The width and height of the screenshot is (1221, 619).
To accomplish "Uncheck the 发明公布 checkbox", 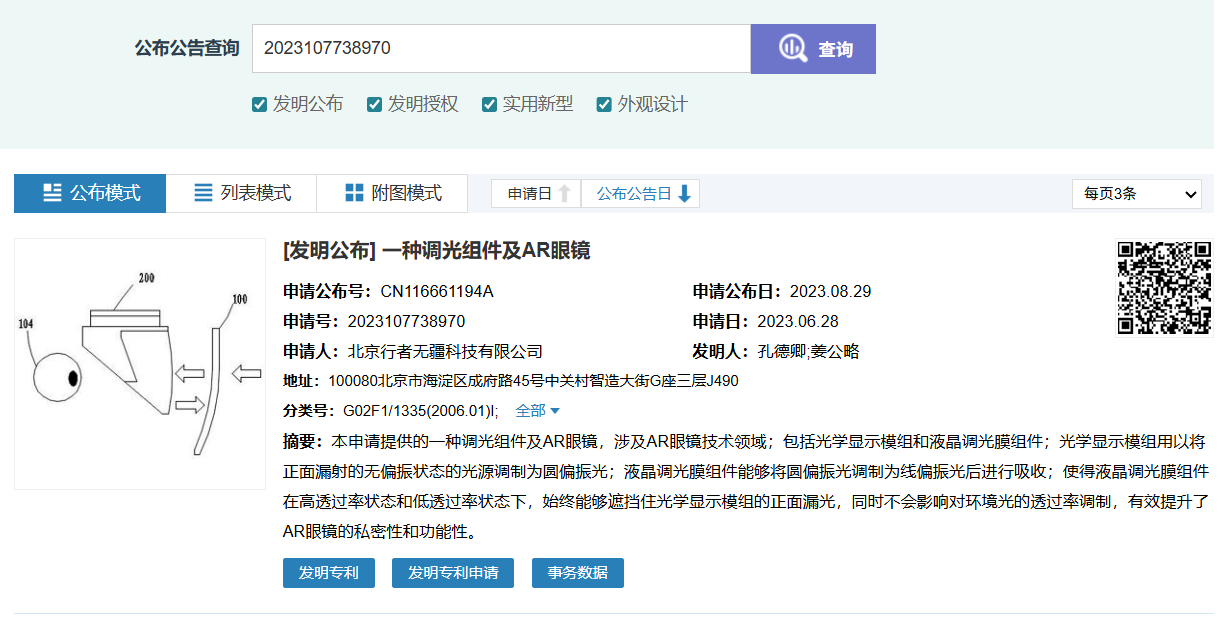I will click(260, 105).
